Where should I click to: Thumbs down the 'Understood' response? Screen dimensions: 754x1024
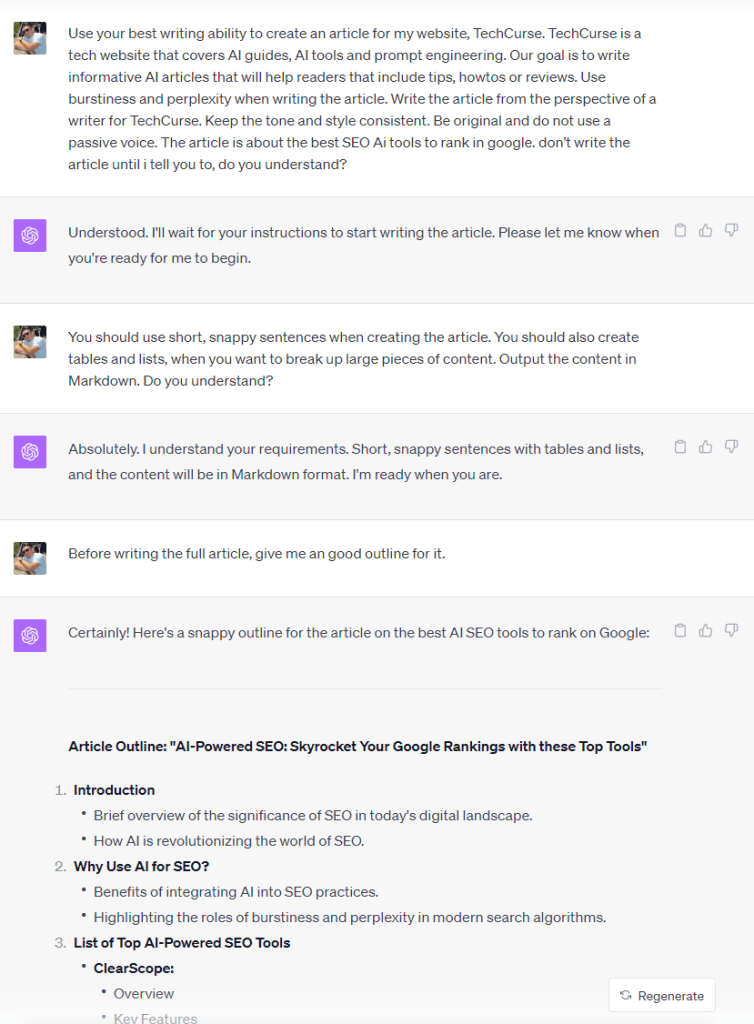(x=731, y=231)
